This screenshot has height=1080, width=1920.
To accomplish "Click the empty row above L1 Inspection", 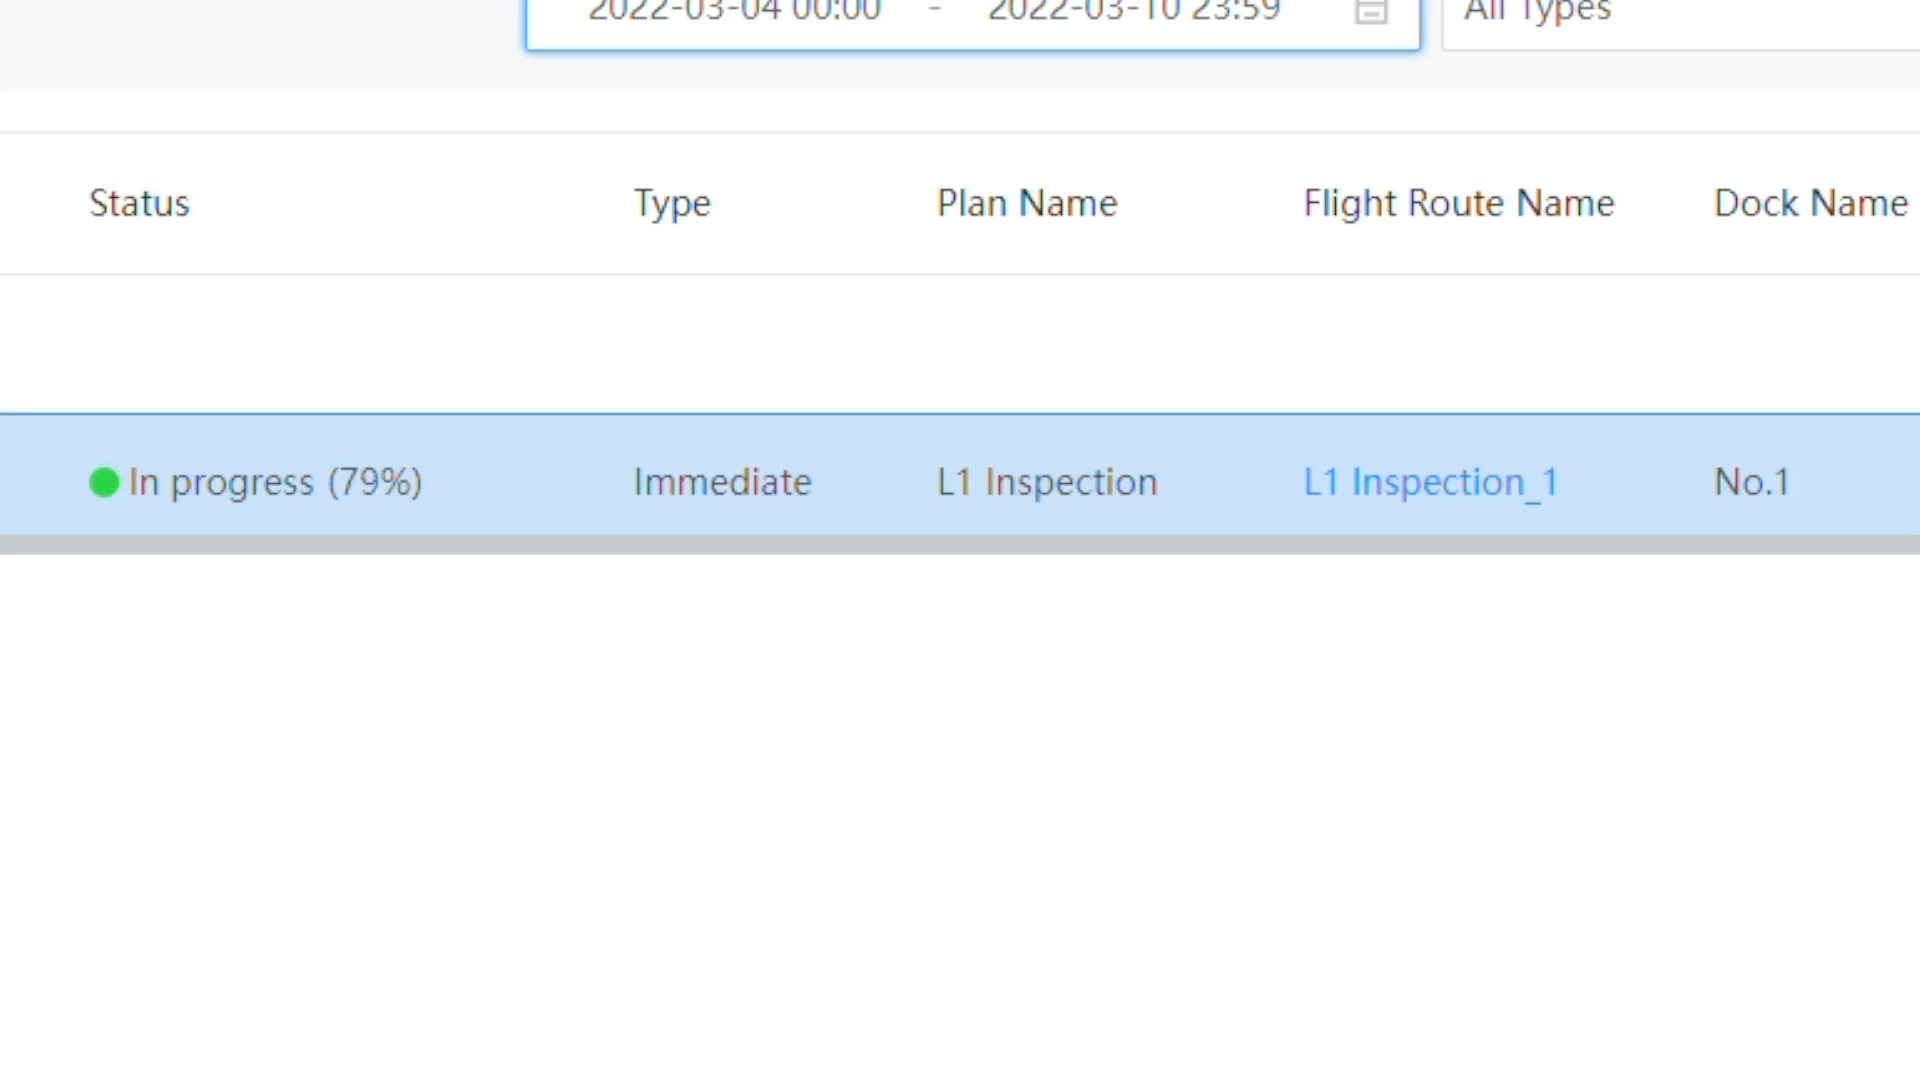I will click(960, 344).
